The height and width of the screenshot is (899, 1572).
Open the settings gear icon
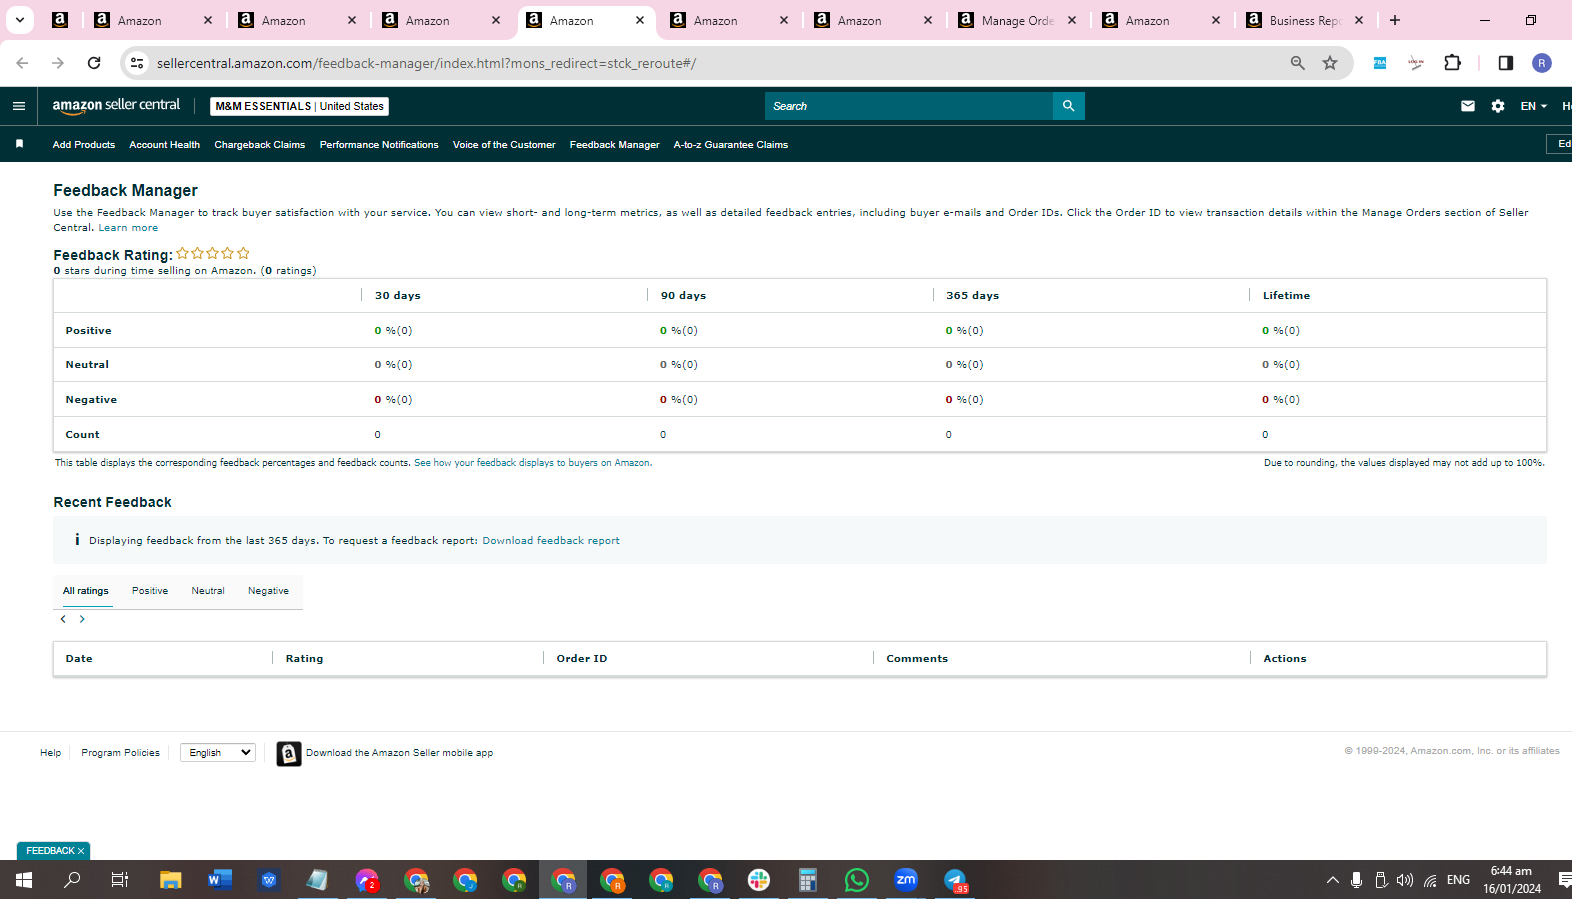[1497, 106]
